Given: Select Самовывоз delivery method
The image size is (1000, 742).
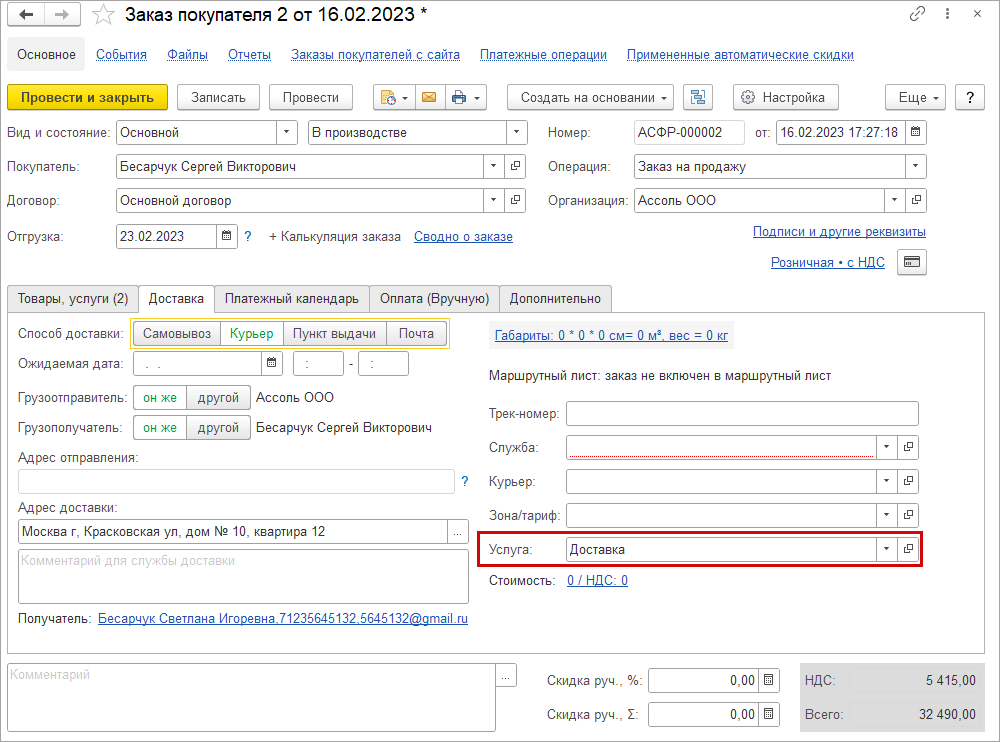Looking at the screenshot, I should 177,334.
